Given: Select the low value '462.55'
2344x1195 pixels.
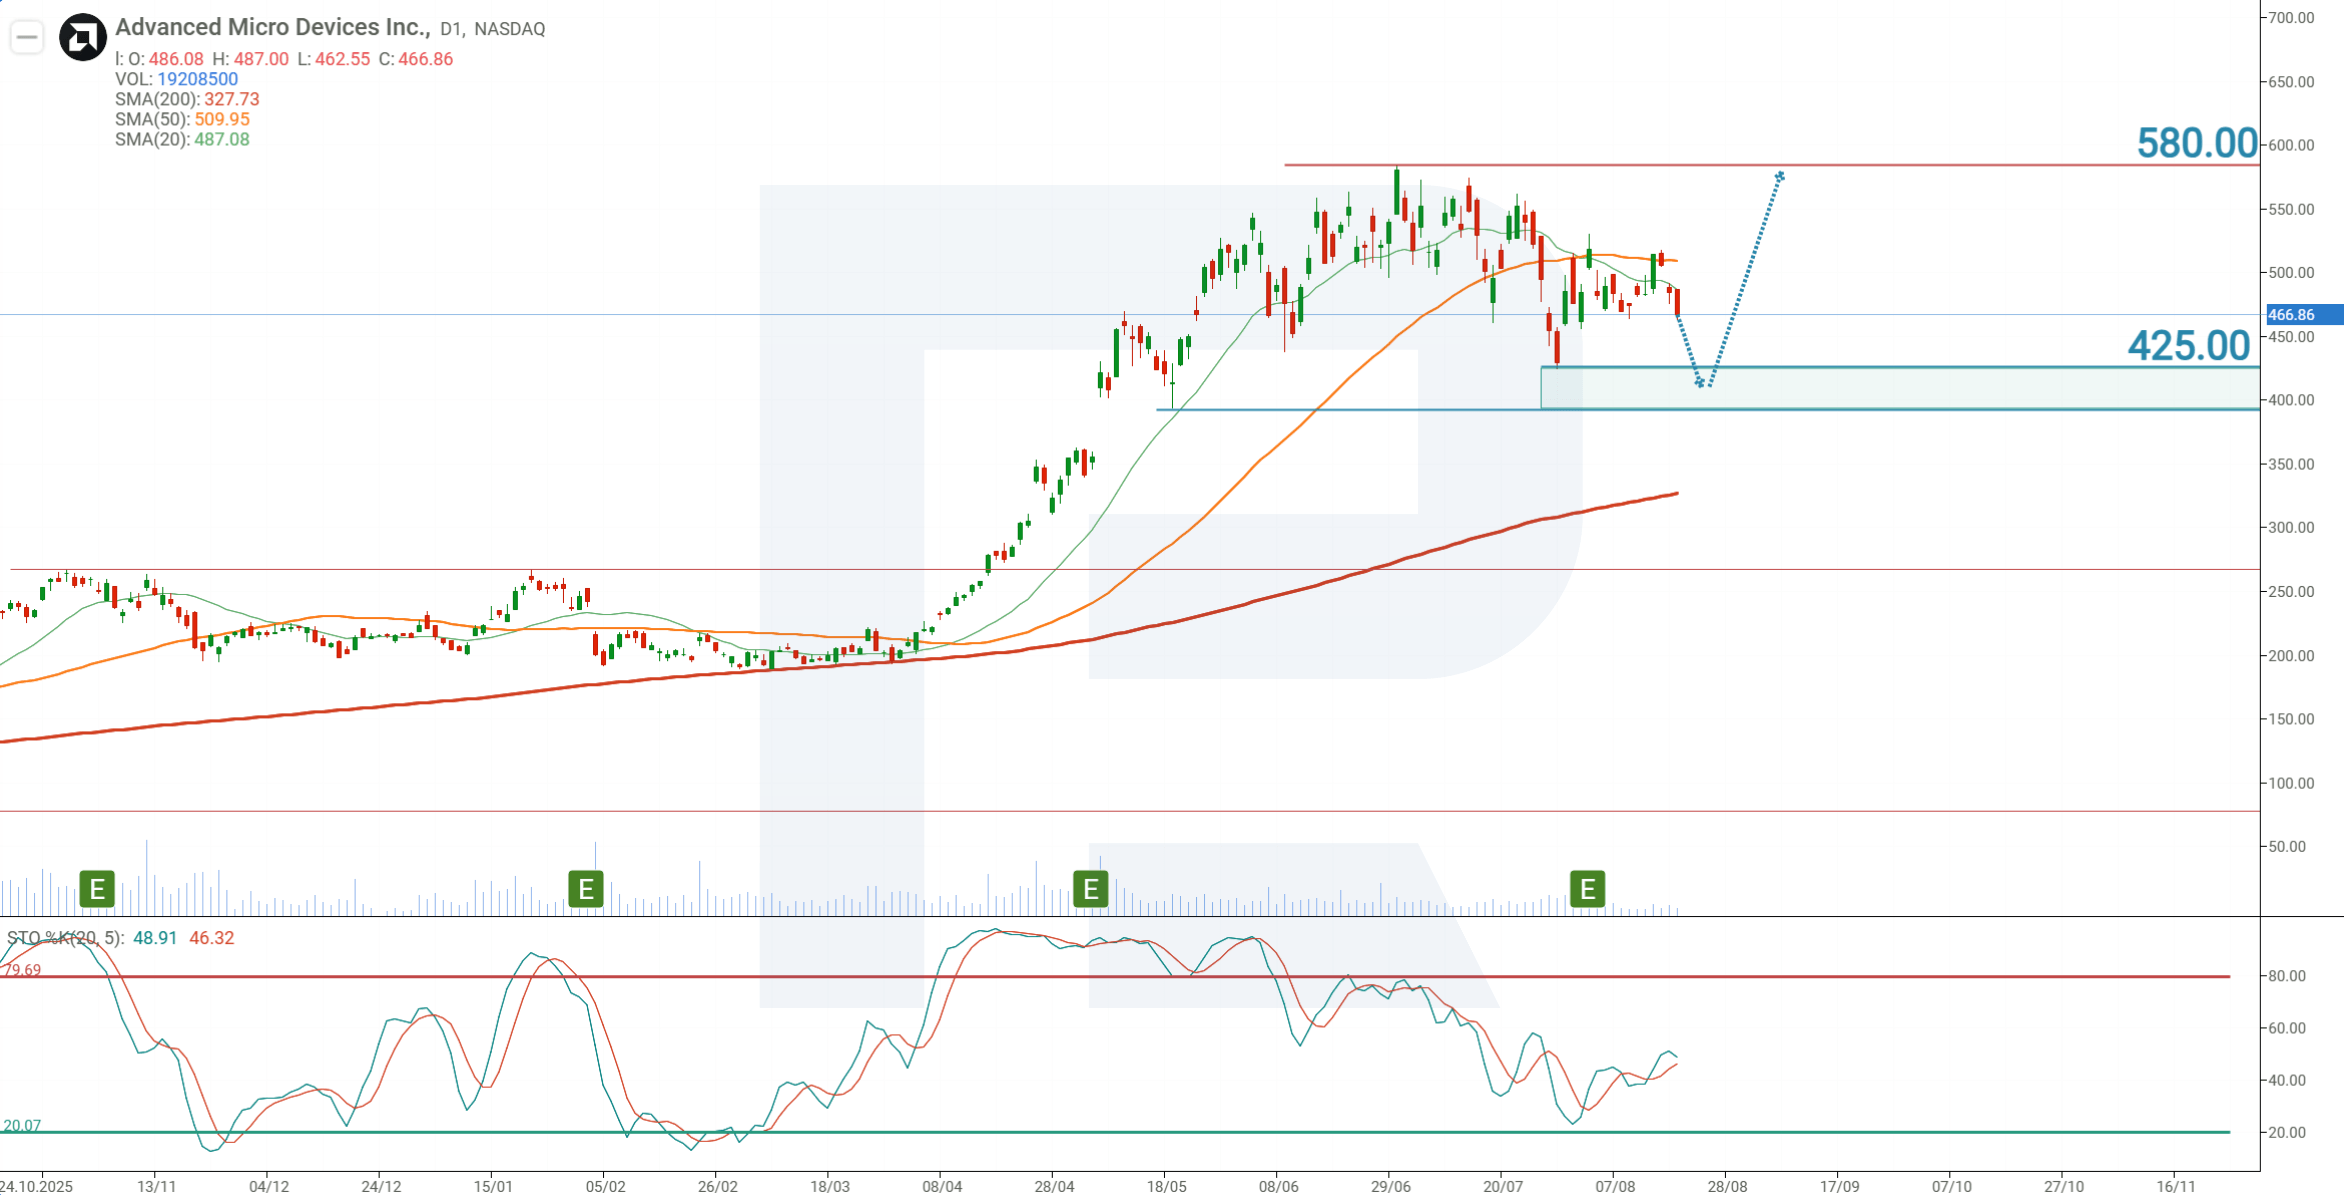Looking at the screenshot, I should [x=343, y=59].
